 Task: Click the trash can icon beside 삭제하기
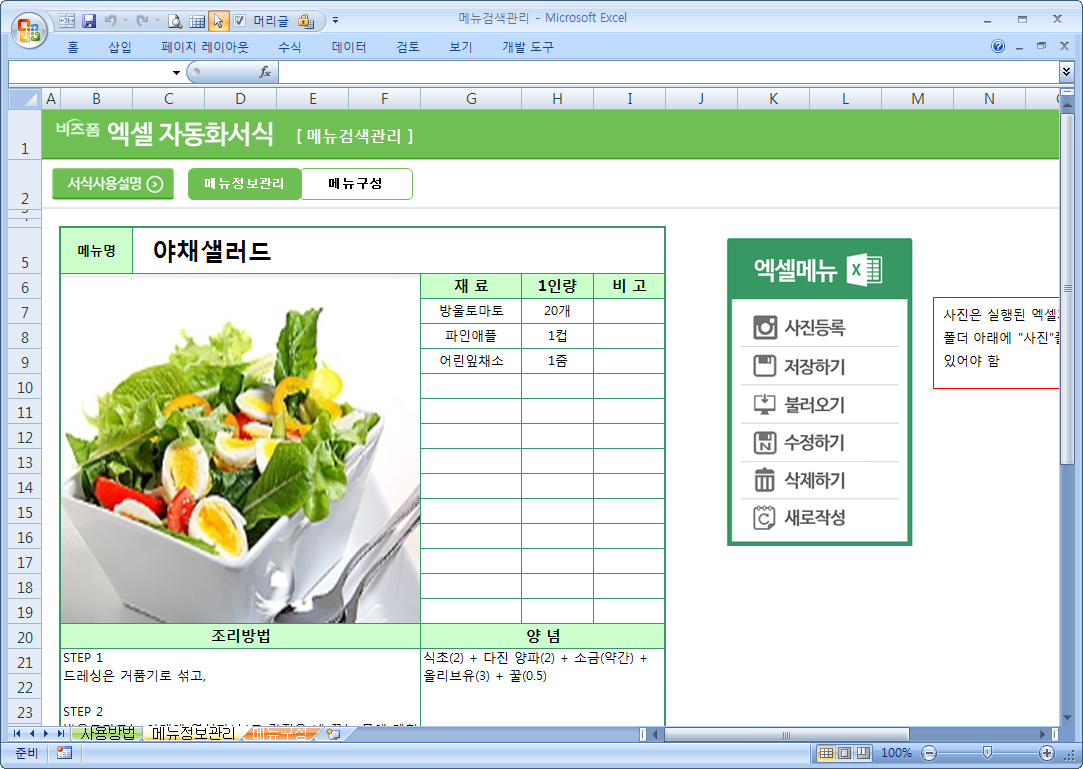point(765,480)
